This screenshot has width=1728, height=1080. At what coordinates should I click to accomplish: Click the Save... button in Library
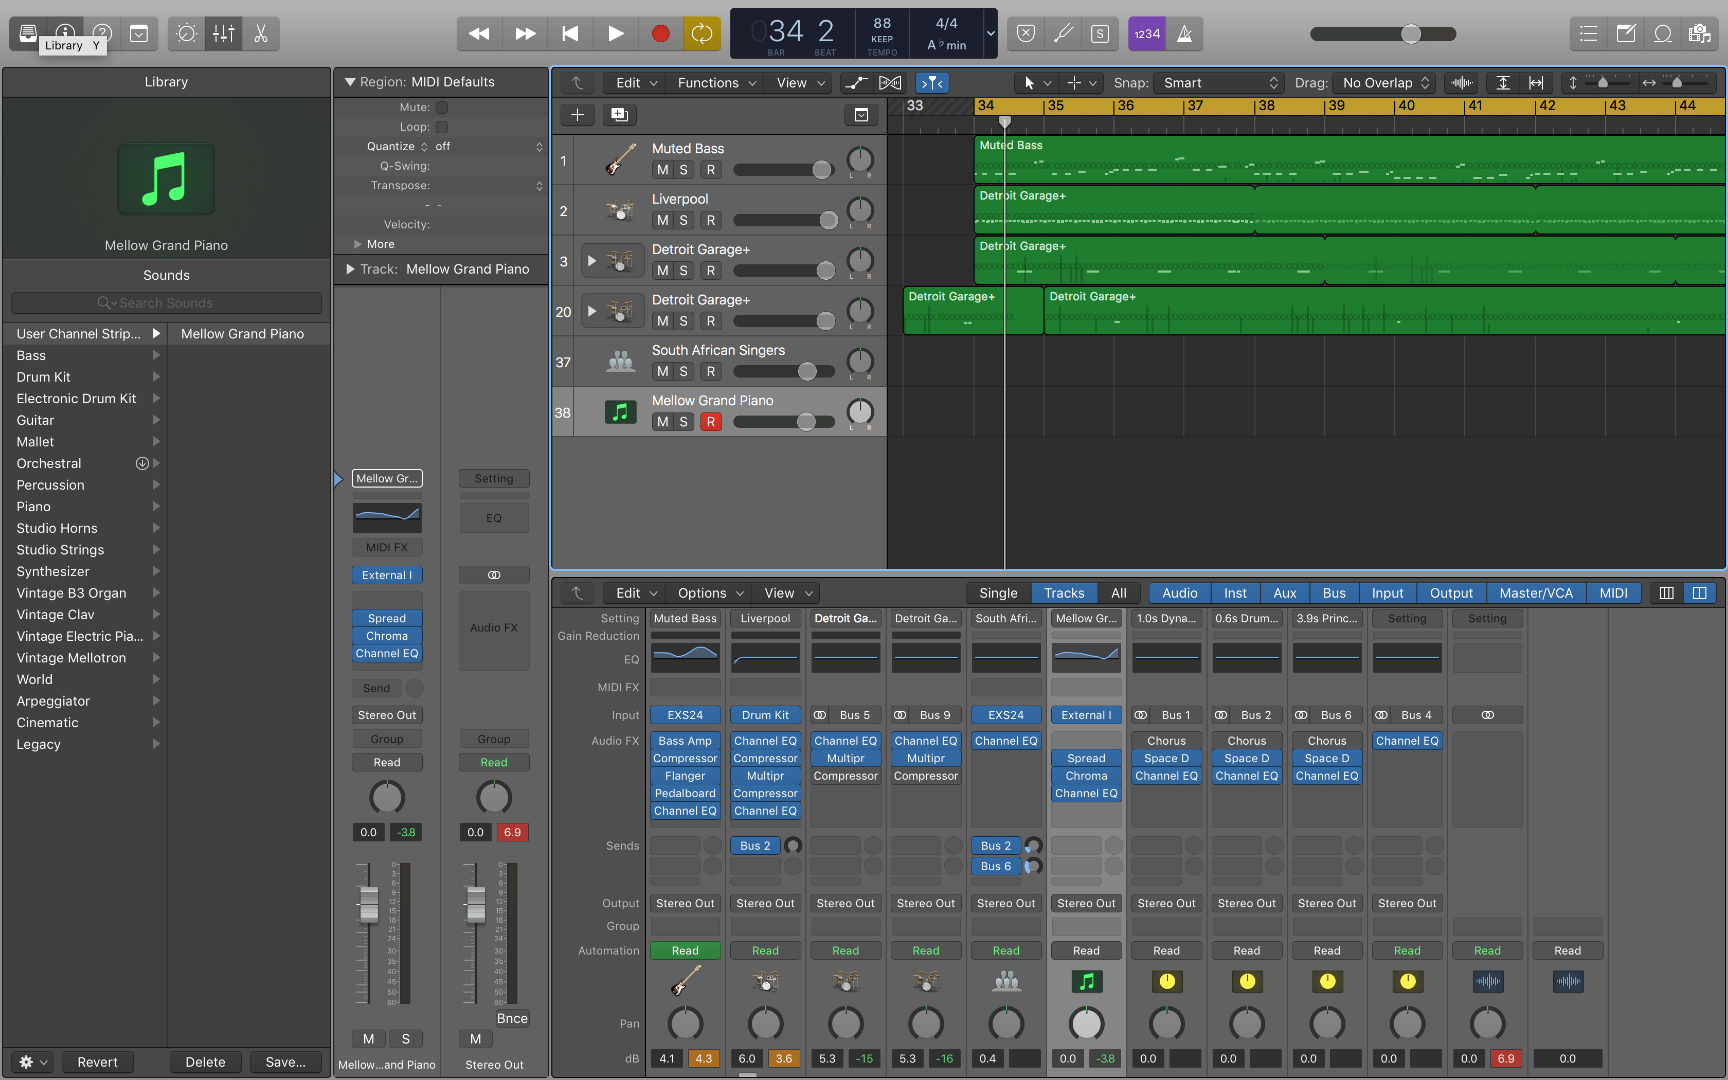tap(285, 1062)
